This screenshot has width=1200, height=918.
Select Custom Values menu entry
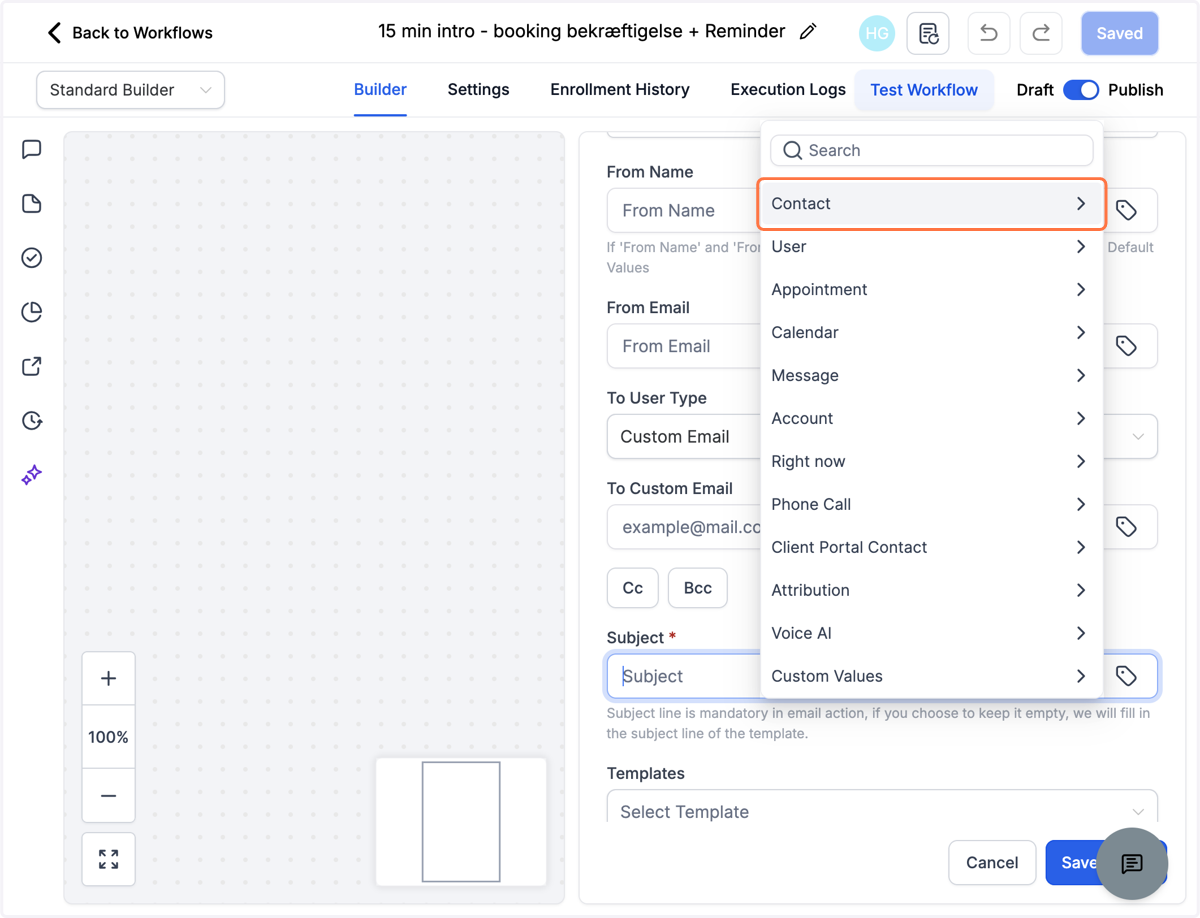tap(931, 677)
